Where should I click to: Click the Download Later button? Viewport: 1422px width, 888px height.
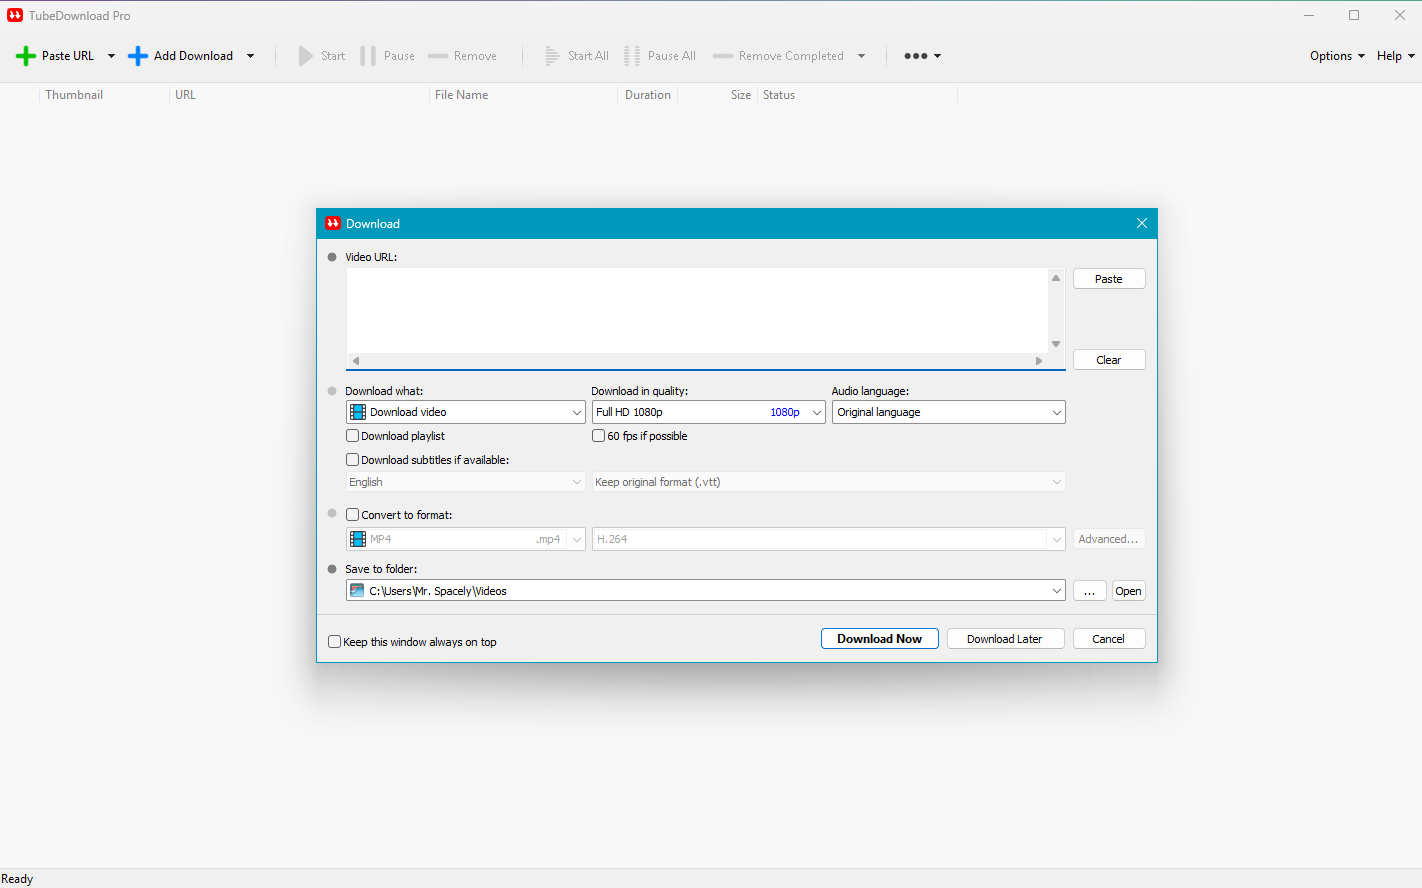[1004, 639]
